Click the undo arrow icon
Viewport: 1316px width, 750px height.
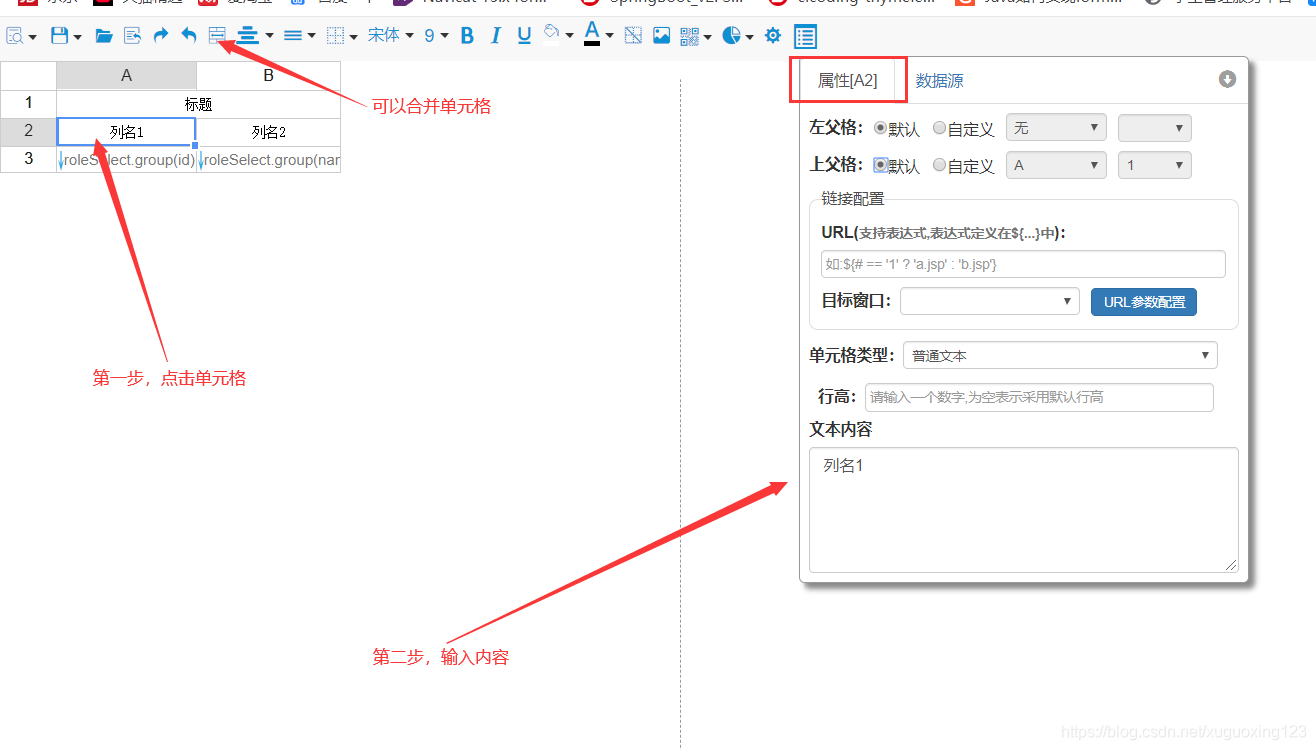click(189, 36)
